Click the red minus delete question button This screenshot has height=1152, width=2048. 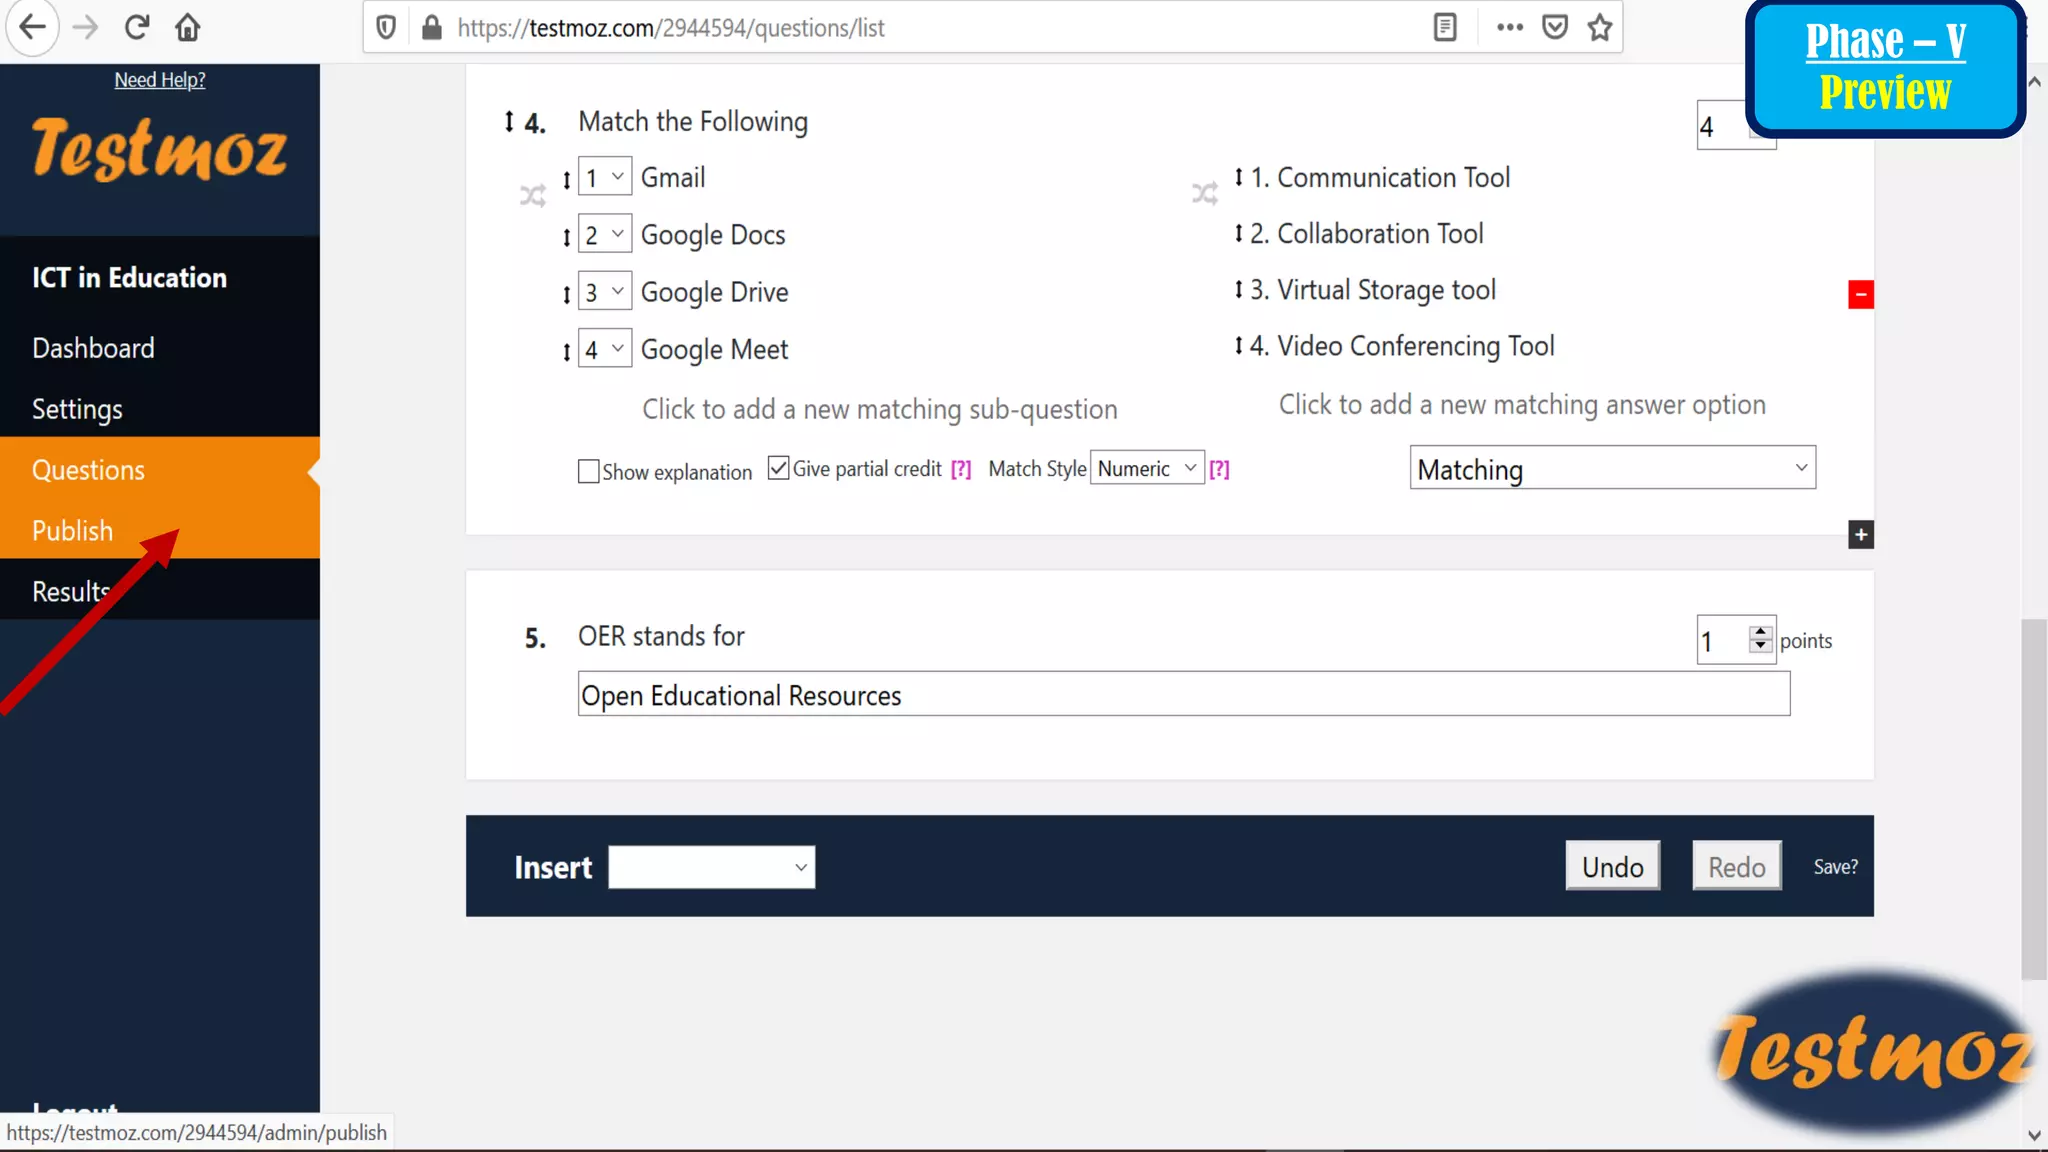pos(1860,294)
